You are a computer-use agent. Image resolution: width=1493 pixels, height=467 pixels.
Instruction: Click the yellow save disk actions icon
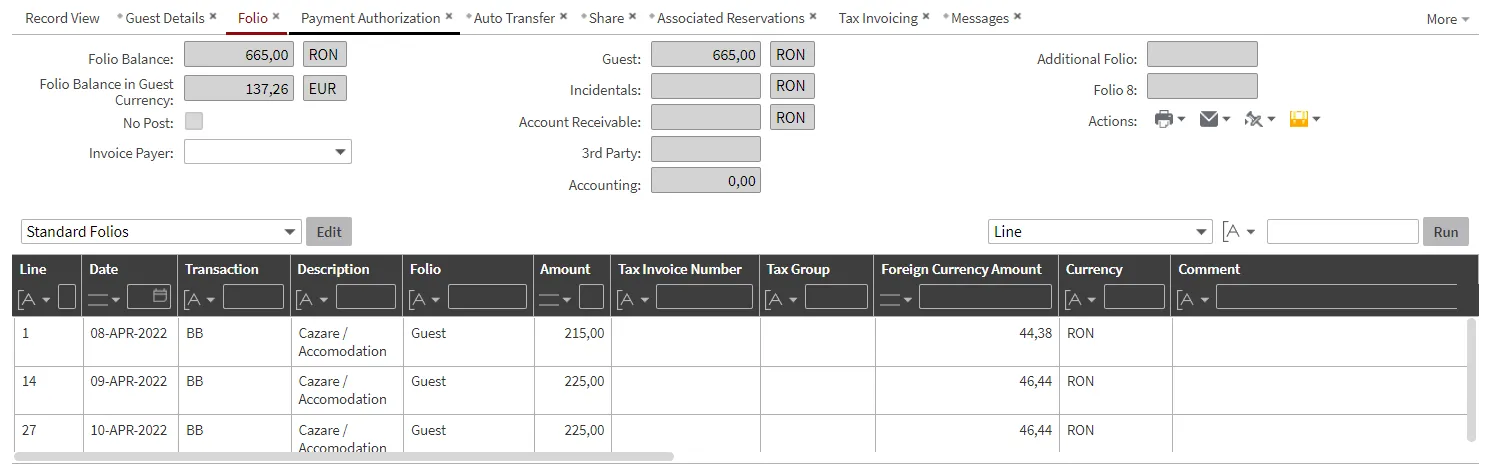(x=1305, y=119)
